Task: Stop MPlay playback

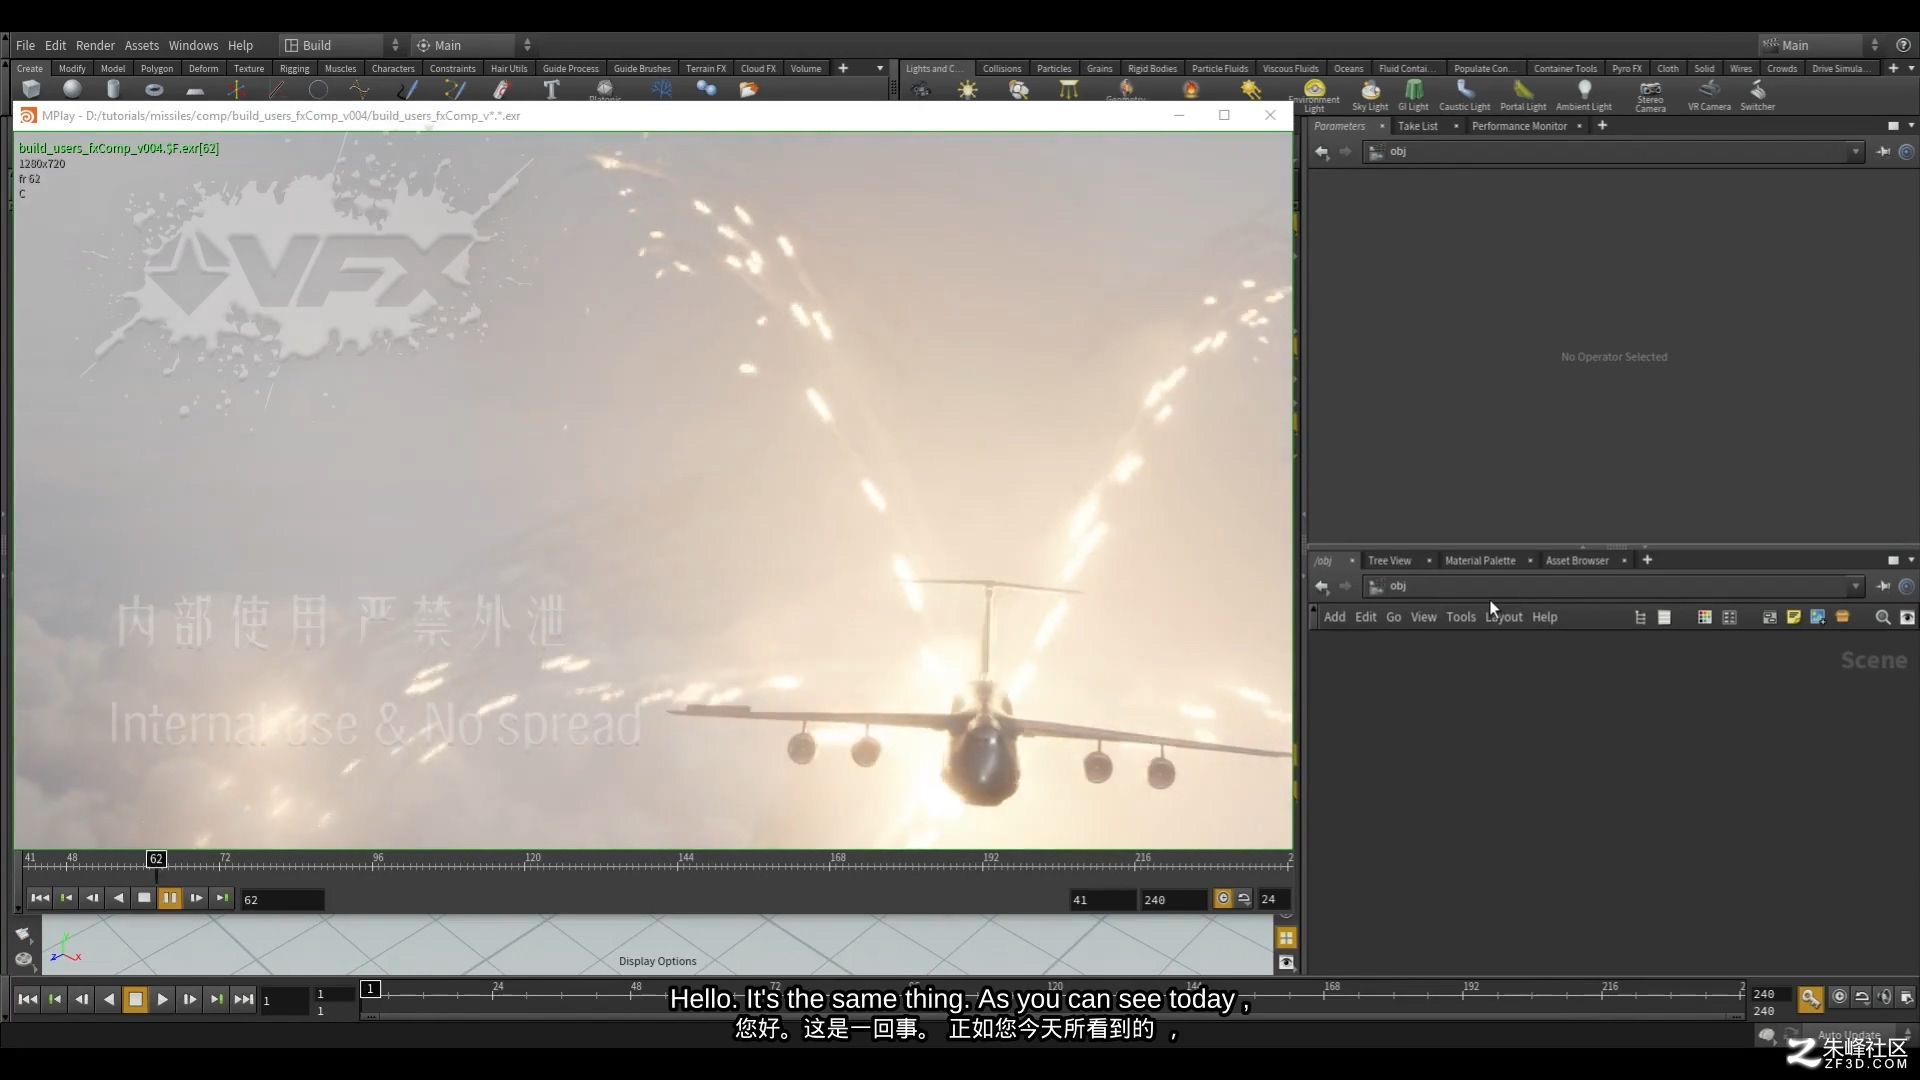Action: tap(144, 898)
